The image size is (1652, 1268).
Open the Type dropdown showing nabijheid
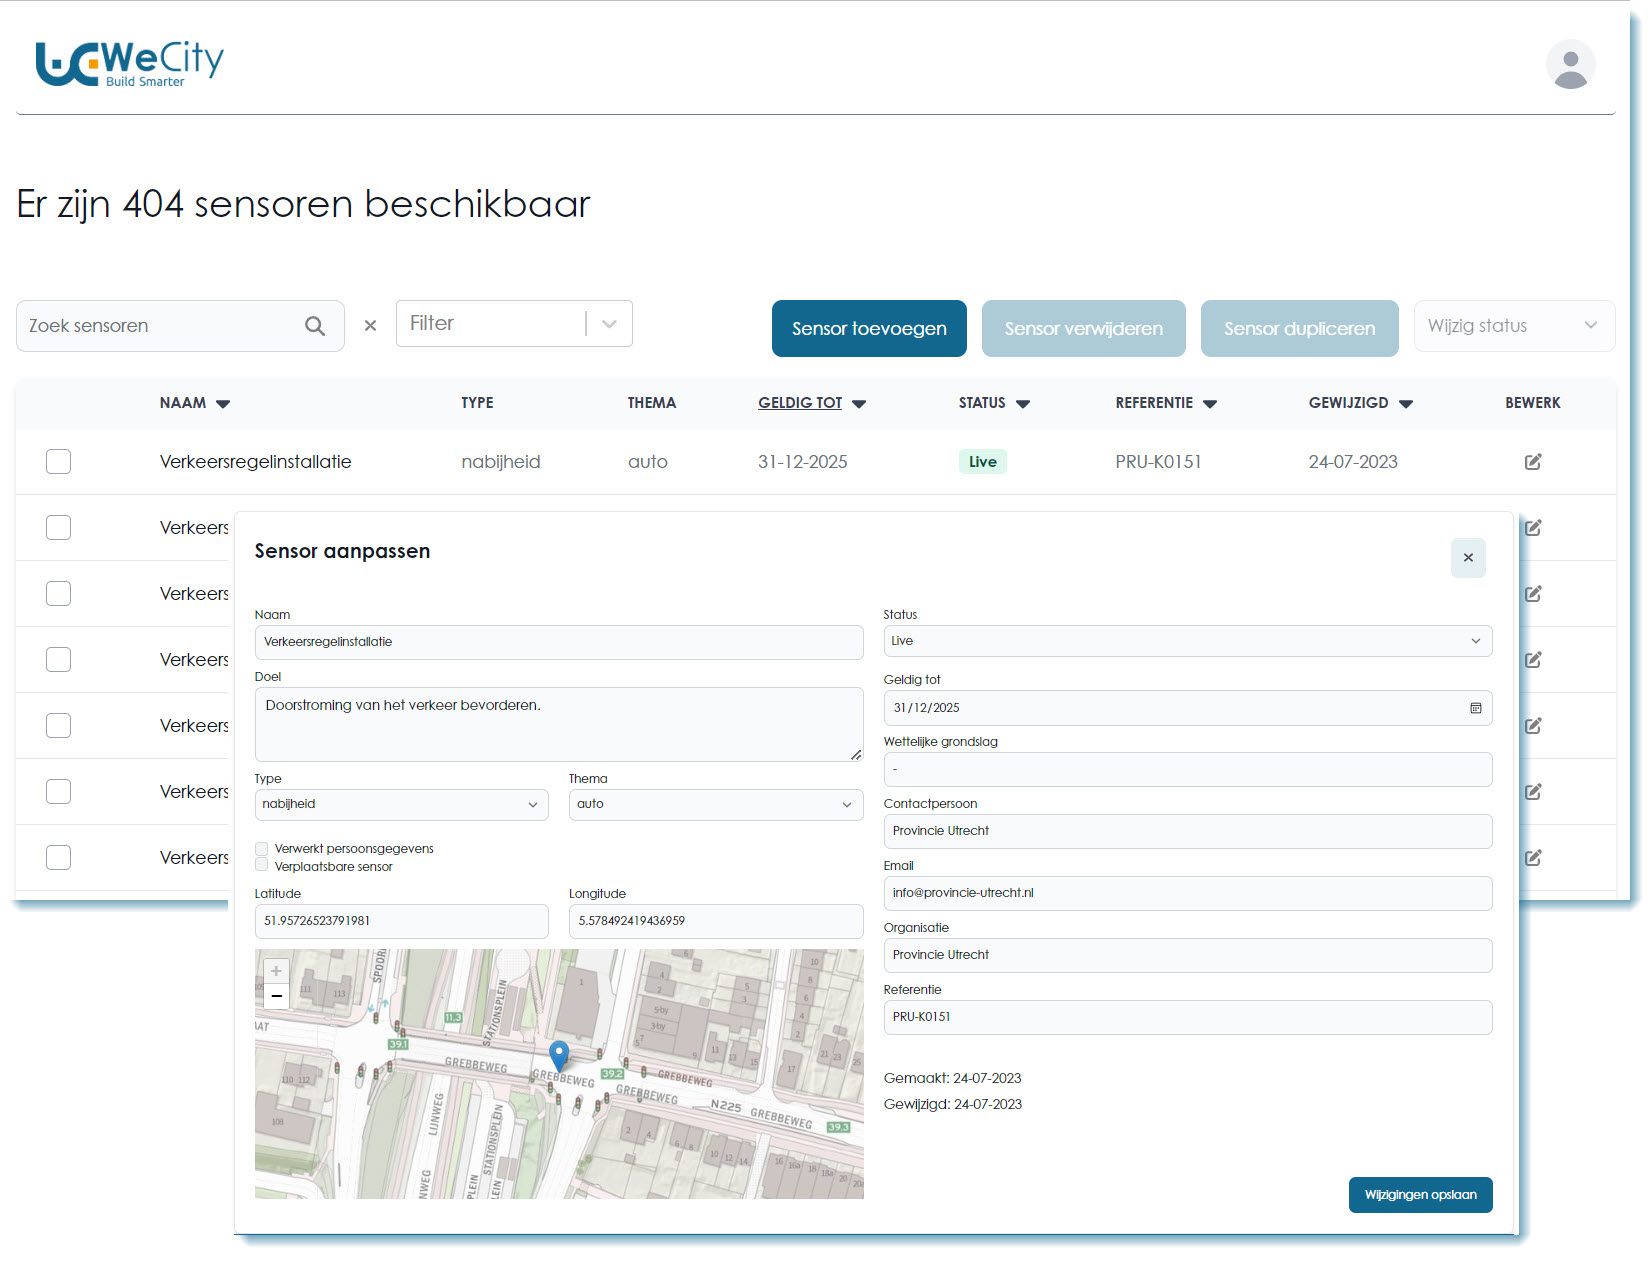click(x=401, y=805)
